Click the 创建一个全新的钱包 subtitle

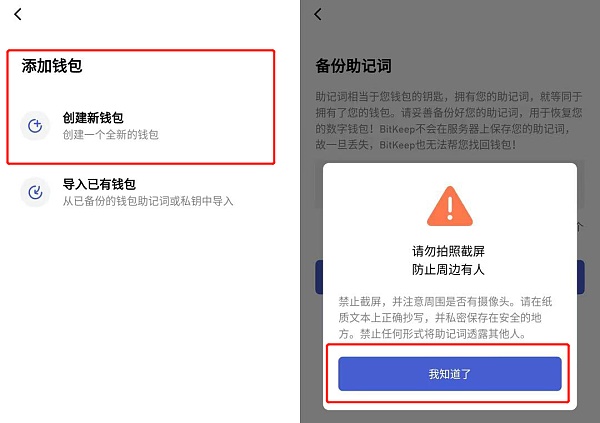(111, 135)
